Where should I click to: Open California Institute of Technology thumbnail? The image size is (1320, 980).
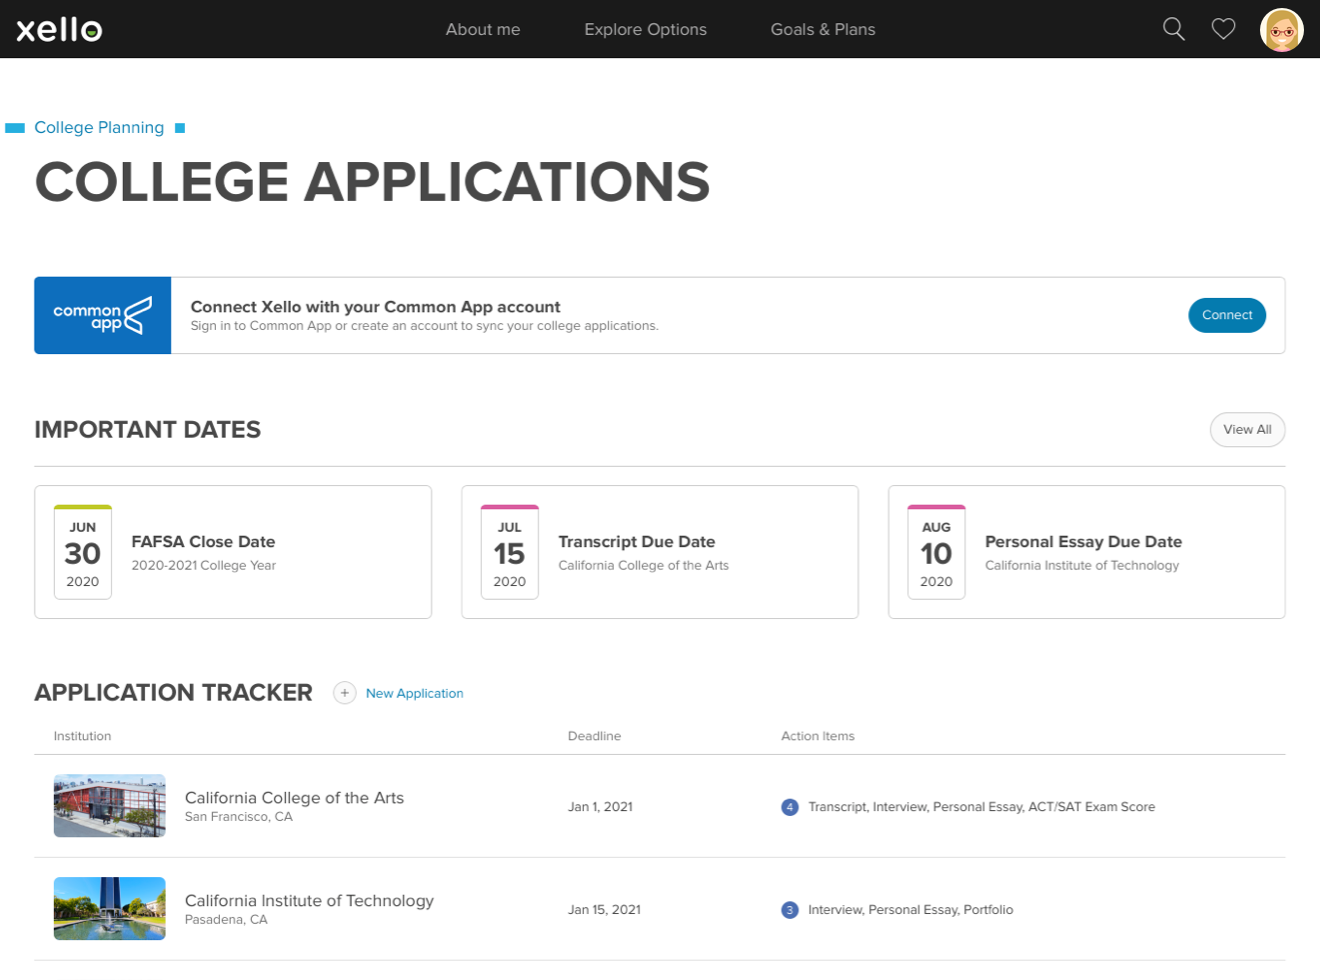(x=110, y=908)
